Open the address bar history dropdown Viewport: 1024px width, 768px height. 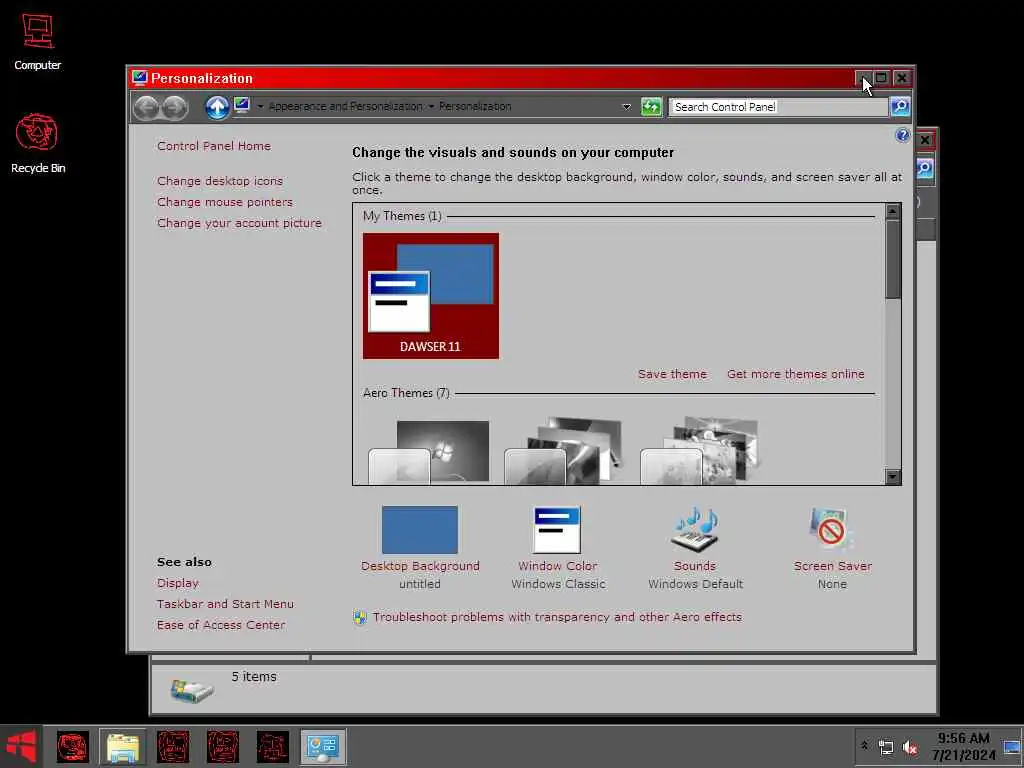(626, 106)
